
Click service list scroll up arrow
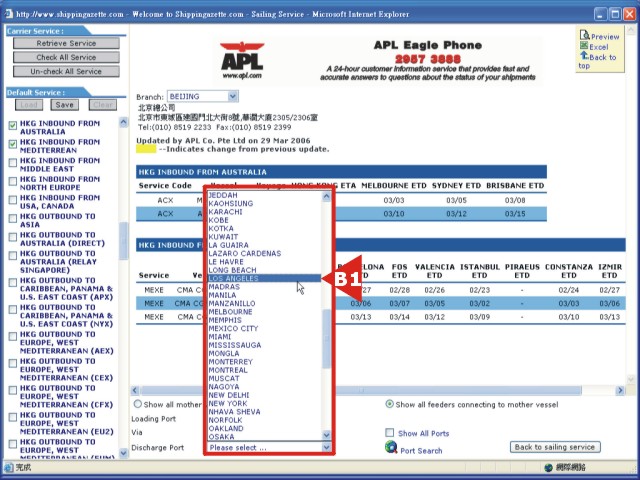point(123,122)
